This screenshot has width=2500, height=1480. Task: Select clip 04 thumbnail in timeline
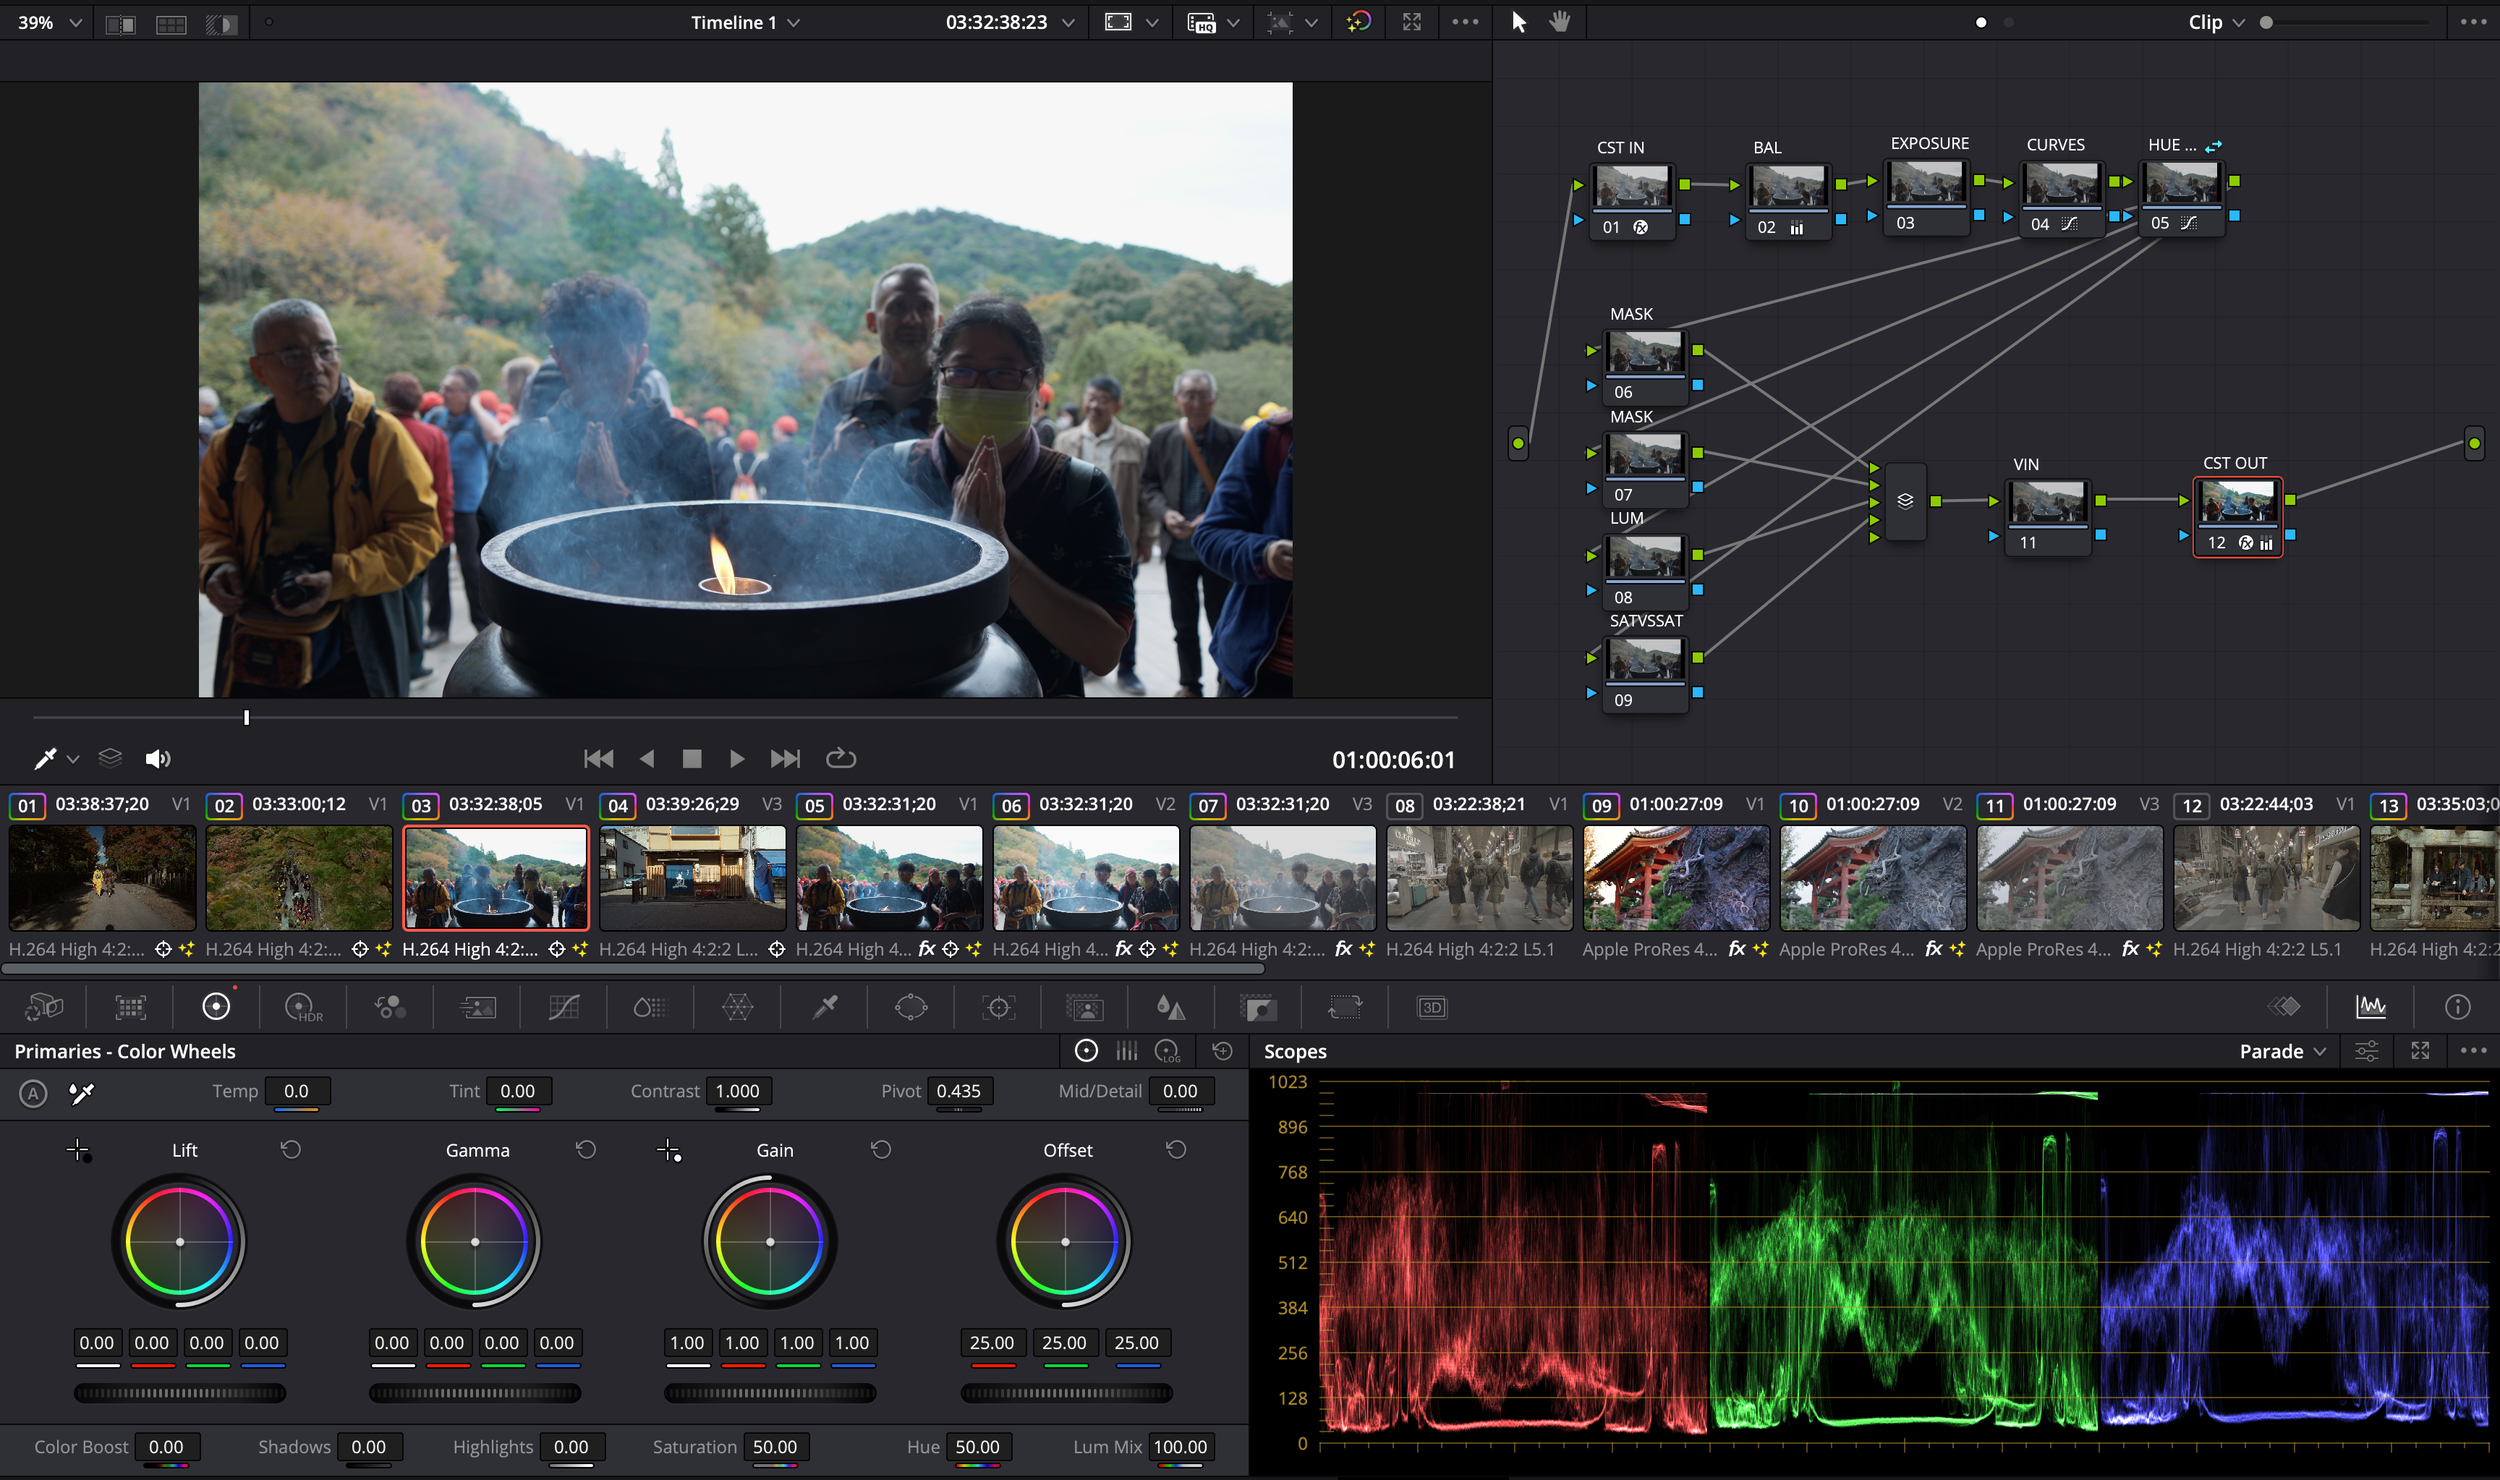pos(692,878)
